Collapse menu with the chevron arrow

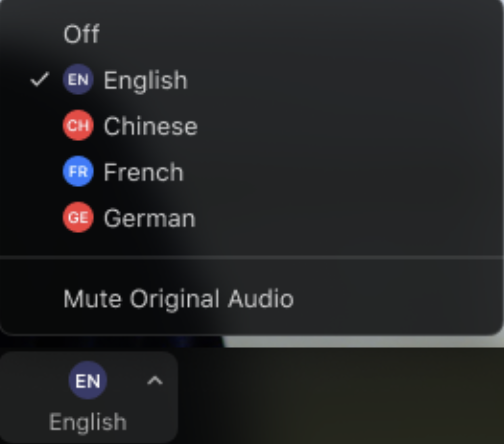(155, 380)
